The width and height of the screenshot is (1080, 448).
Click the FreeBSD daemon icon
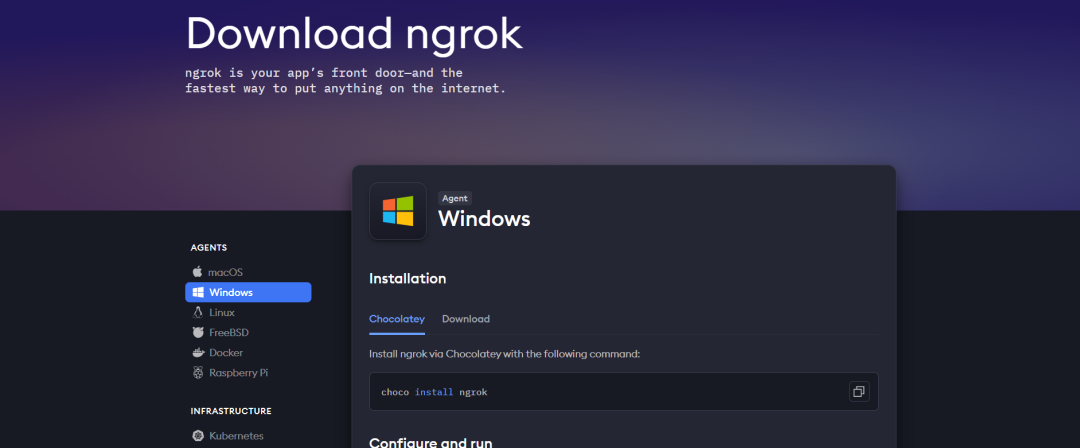point(198,332)
